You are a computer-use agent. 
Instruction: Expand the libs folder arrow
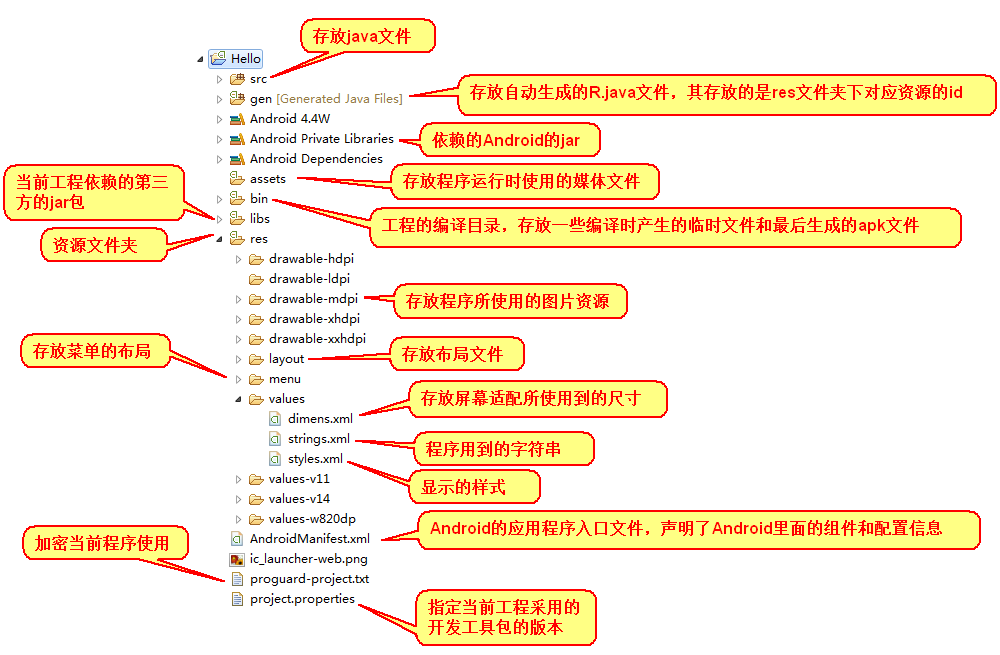[x=219, y=219]
